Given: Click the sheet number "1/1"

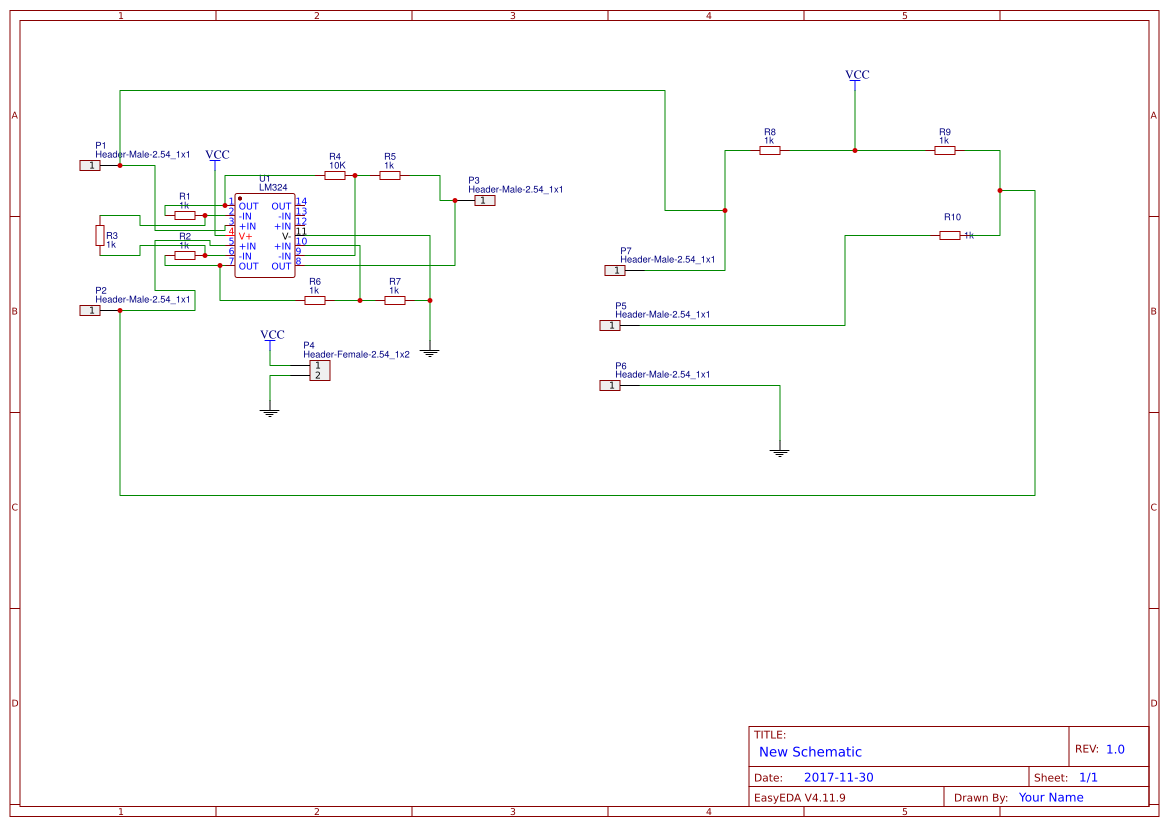Looking at the screenshot, I should pos(1088,778).
